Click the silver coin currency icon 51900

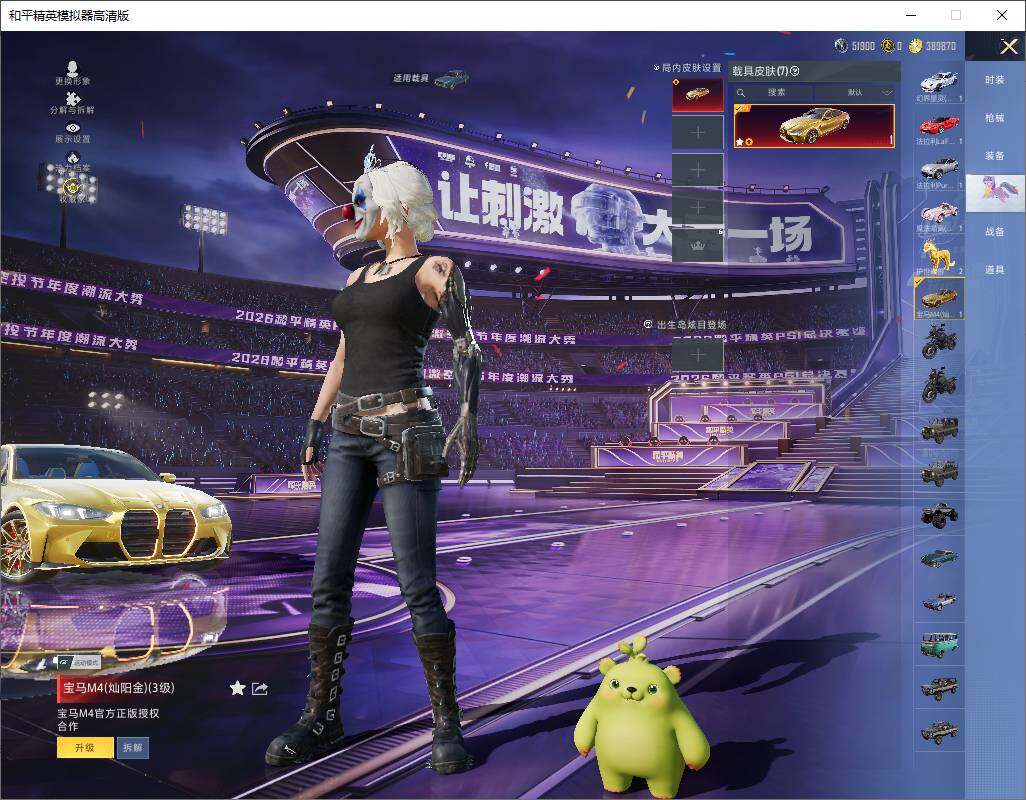[x=841, y=45]
